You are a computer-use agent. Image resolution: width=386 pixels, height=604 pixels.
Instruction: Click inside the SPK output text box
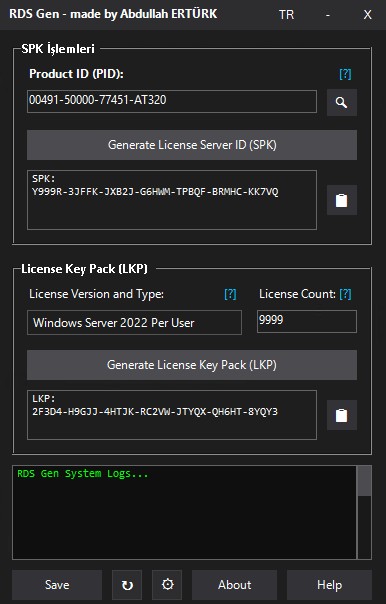[172, 200]
